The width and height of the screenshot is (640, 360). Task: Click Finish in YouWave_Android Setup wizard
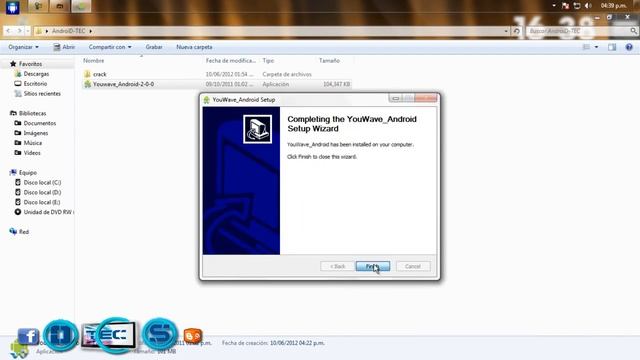[x=373, y=266]
